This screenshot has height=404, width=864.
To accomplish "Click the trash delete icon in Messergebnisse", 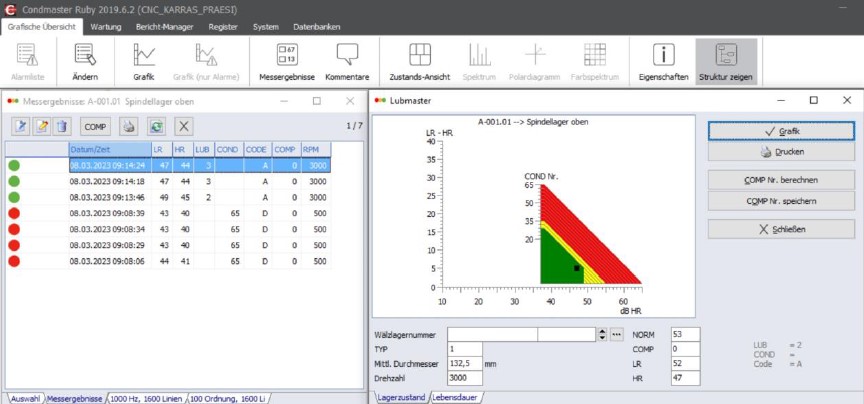I will coord(62,126).
